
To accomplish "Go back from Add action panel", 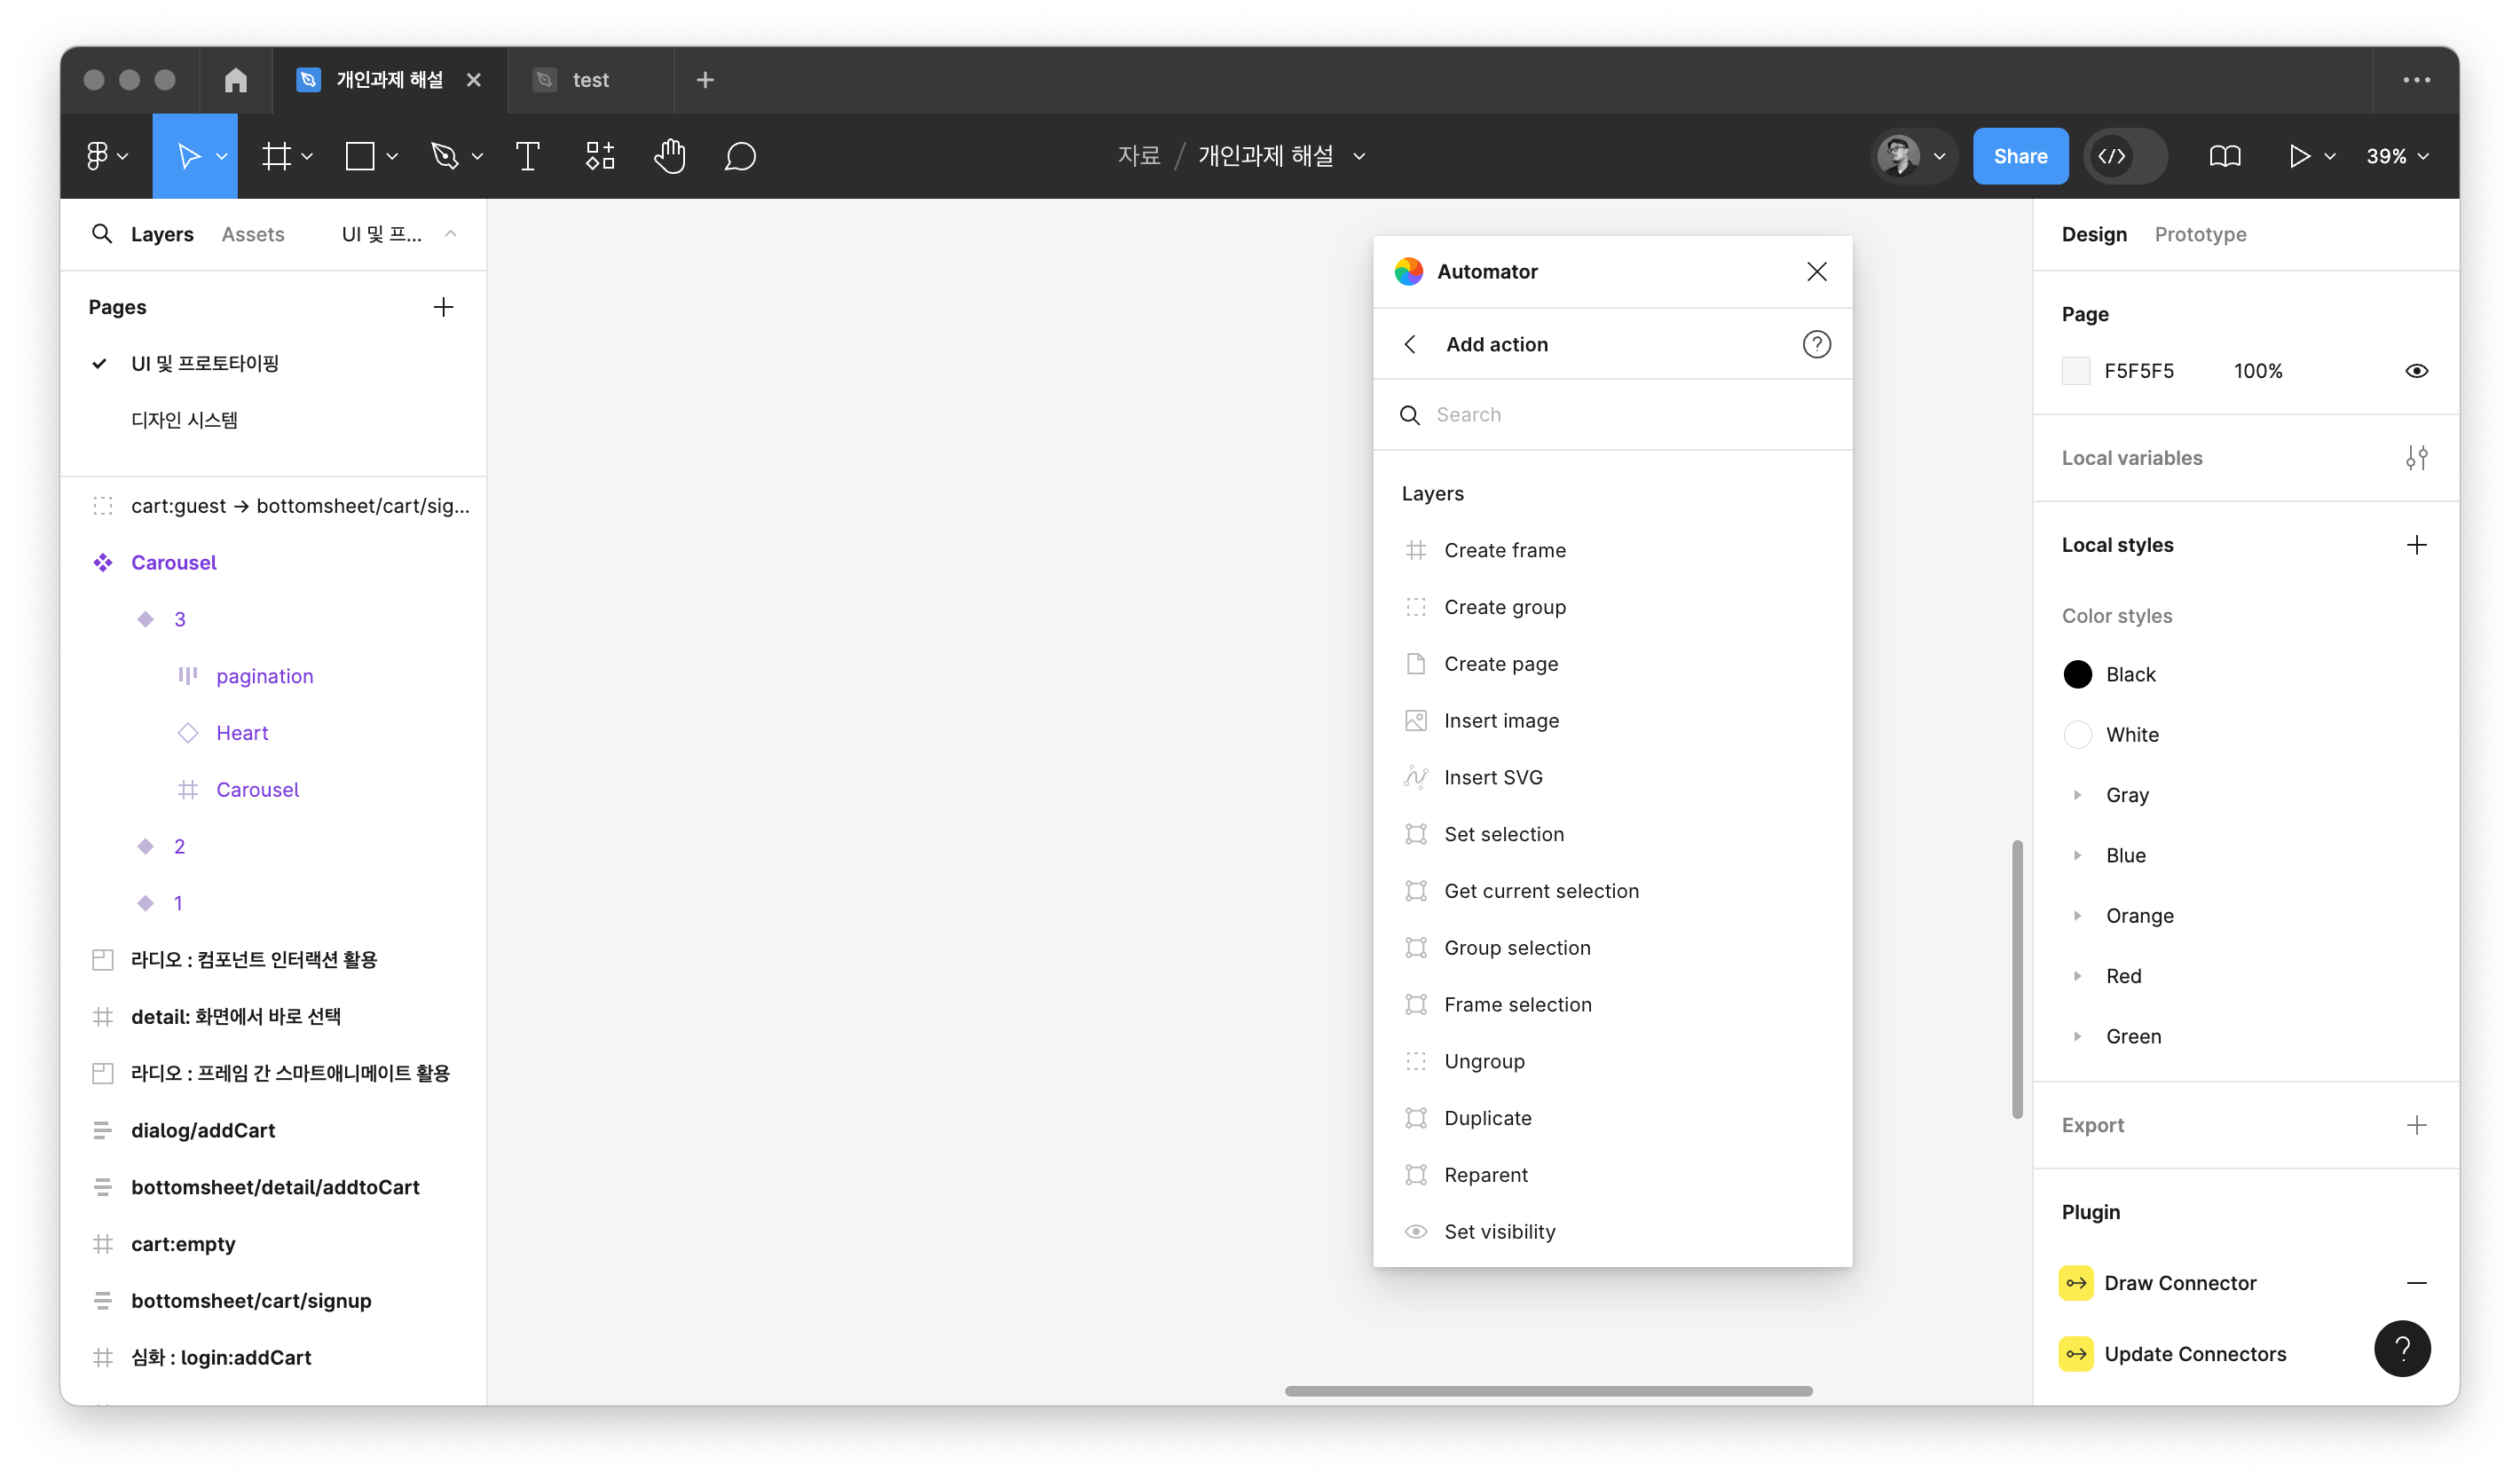I will pyautogui.click(x=1410, y=344).
